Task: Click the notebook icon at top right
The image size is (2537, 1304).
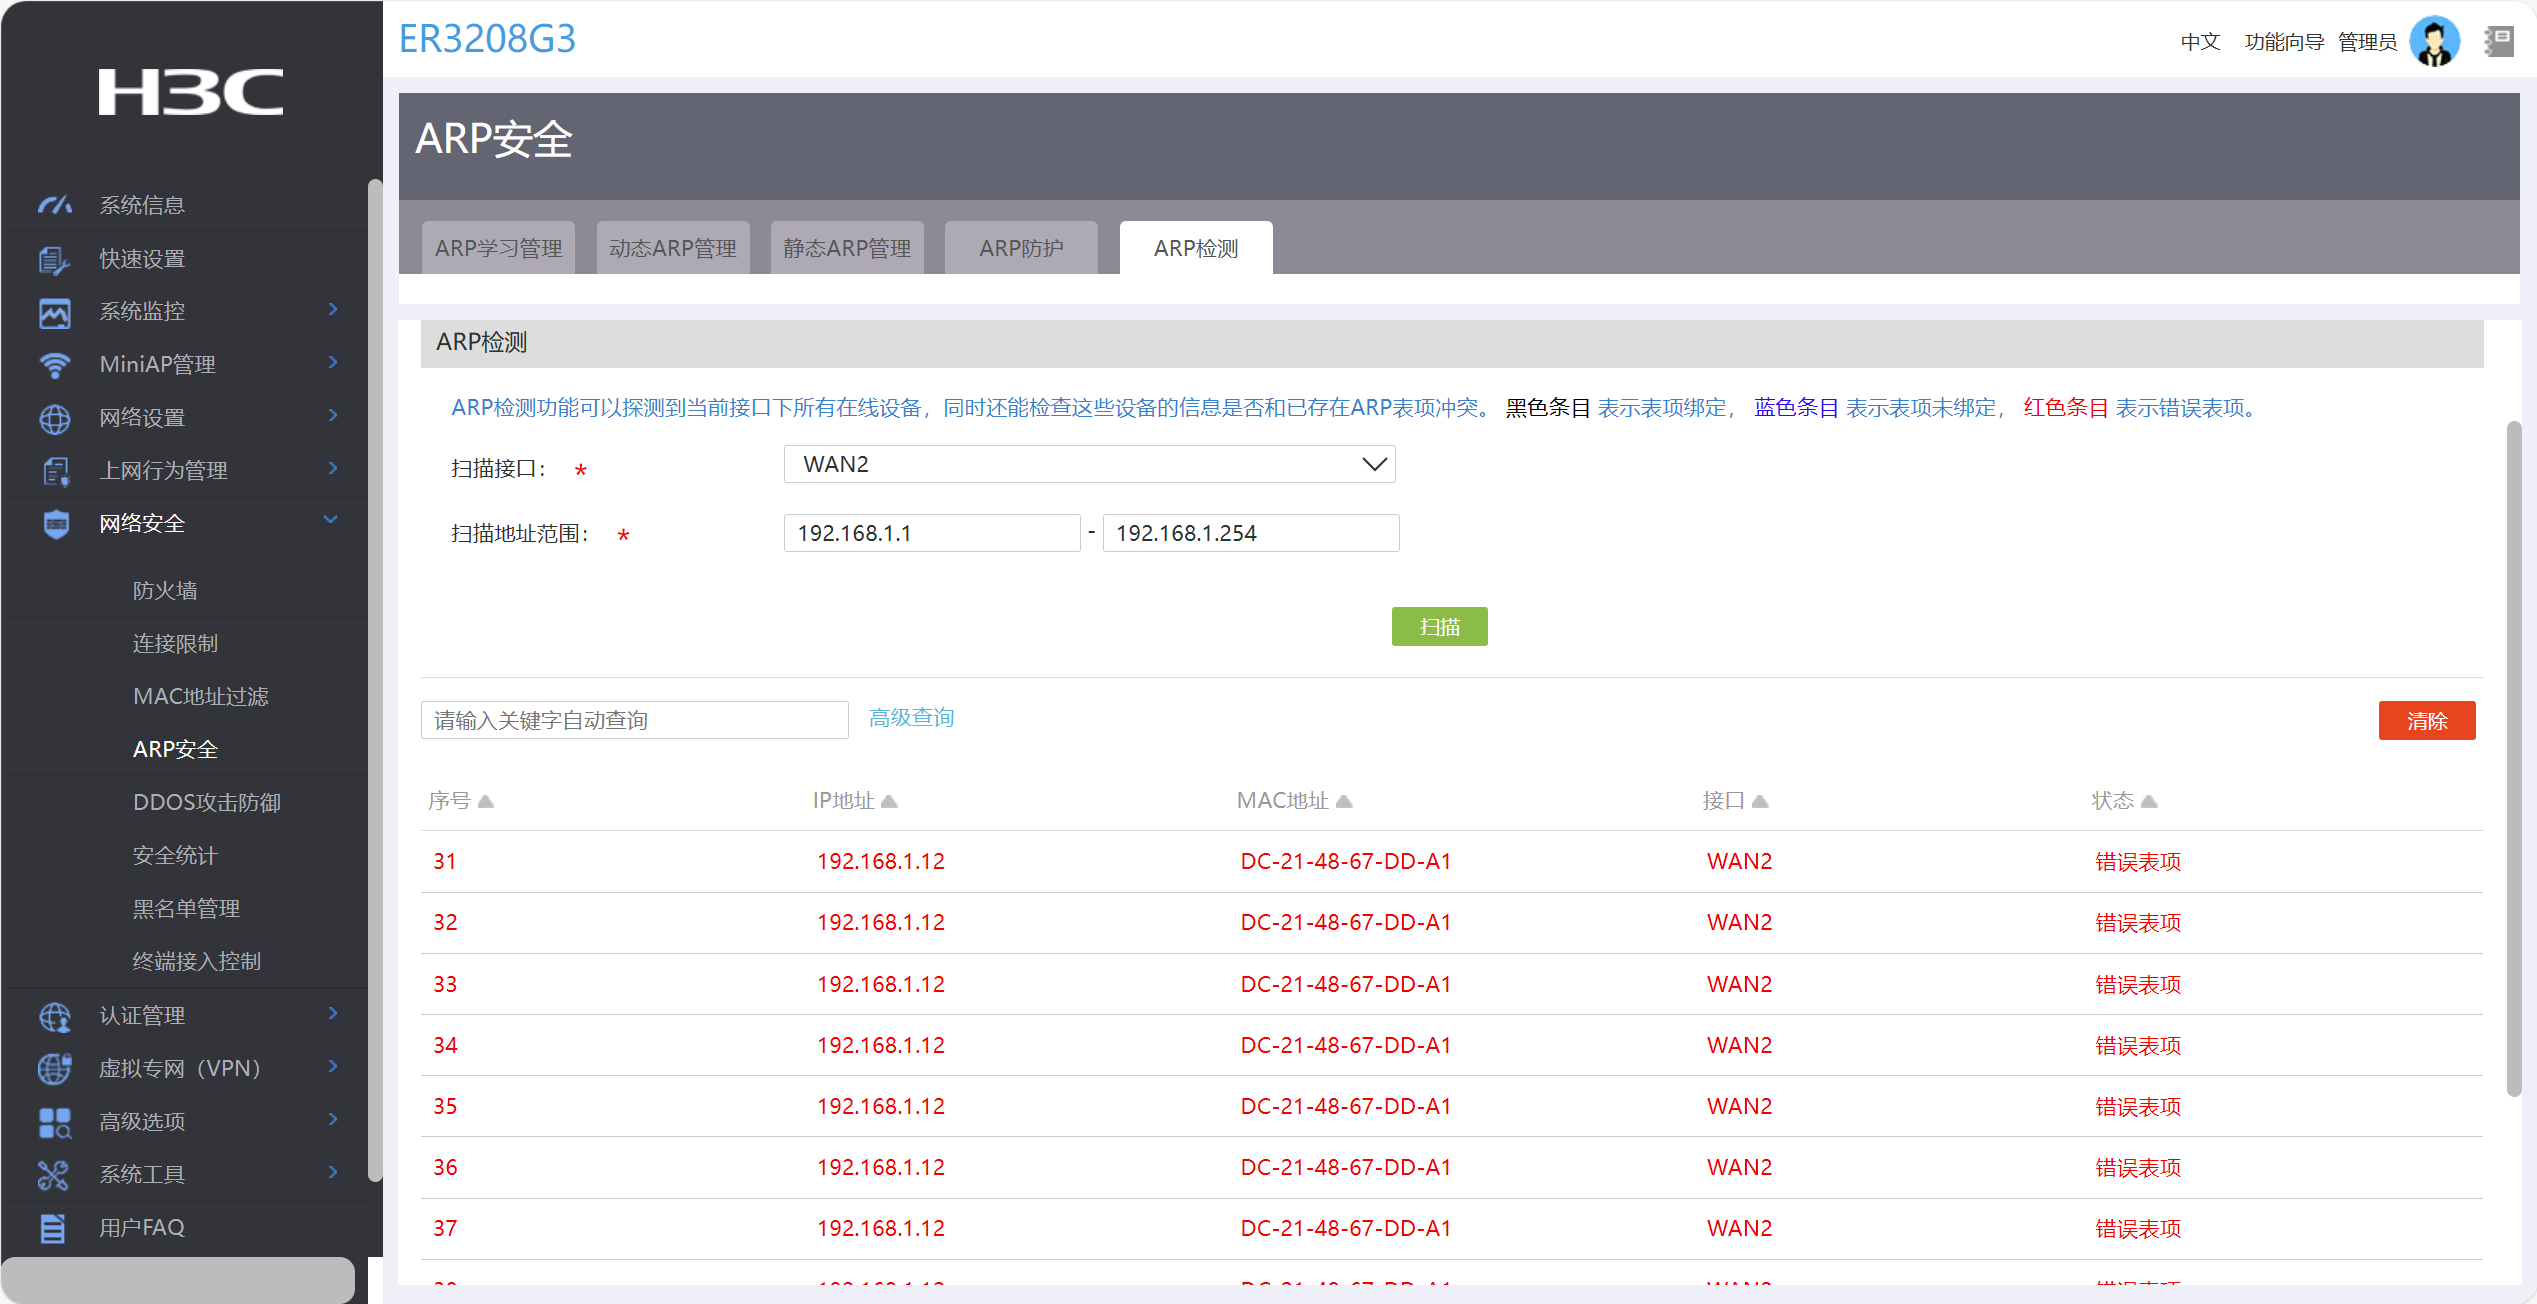Action: pyautogui.click(x=2498, y=42)
